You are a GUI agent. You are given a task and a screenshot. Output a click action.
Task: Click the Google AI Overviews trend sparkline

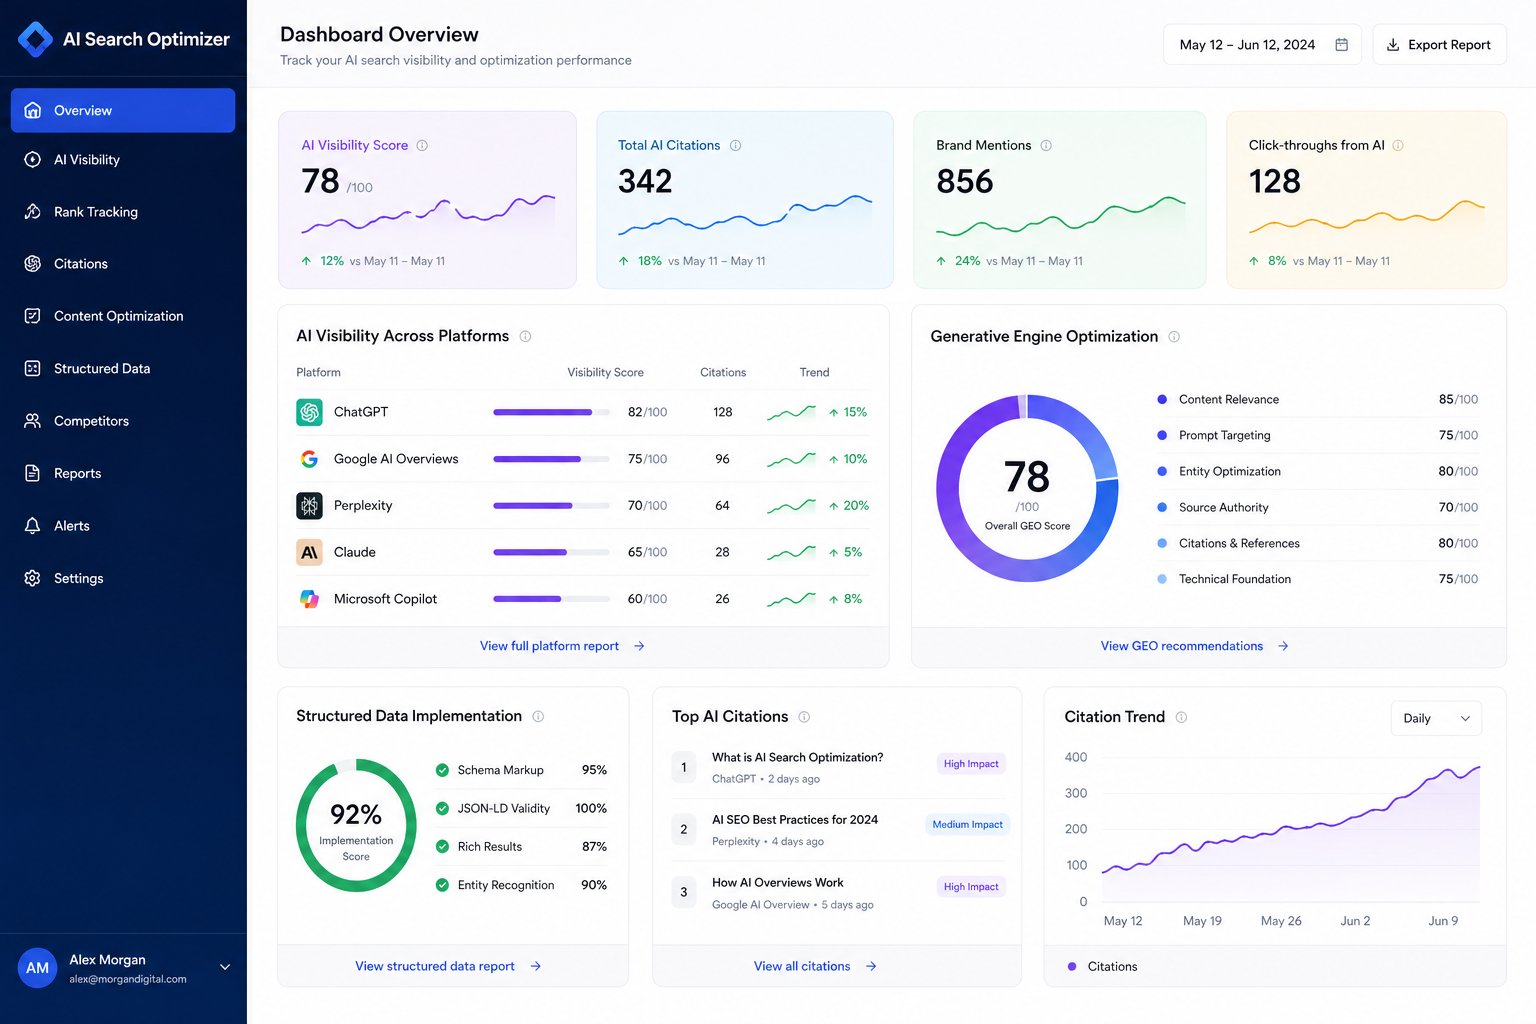click(x=791, y=459)
